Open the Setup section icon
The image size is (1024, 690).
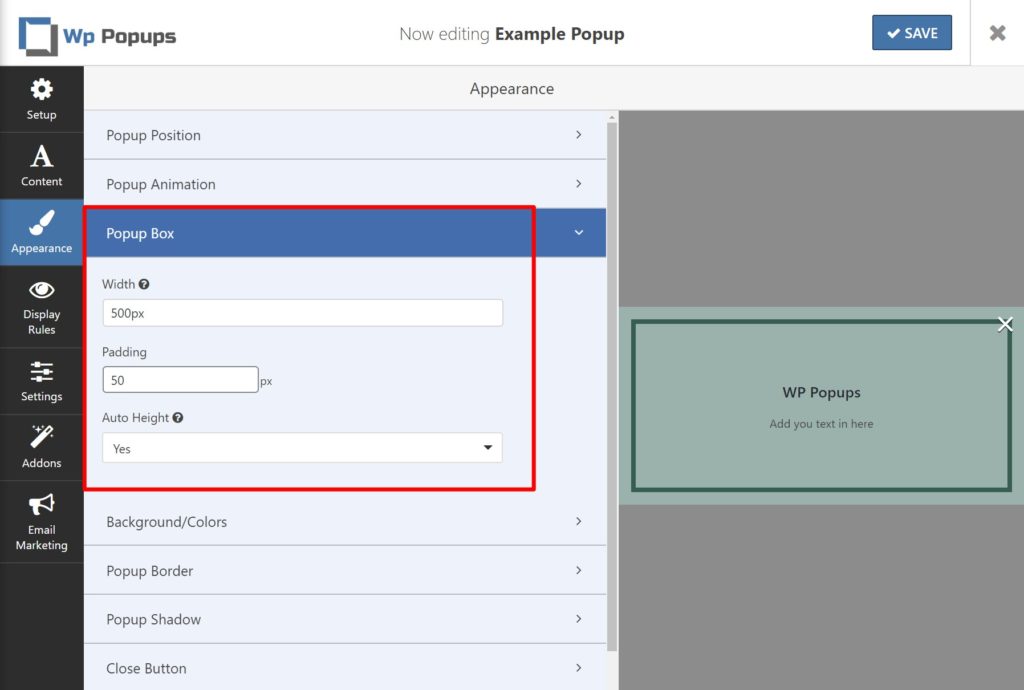click(42, 90)
